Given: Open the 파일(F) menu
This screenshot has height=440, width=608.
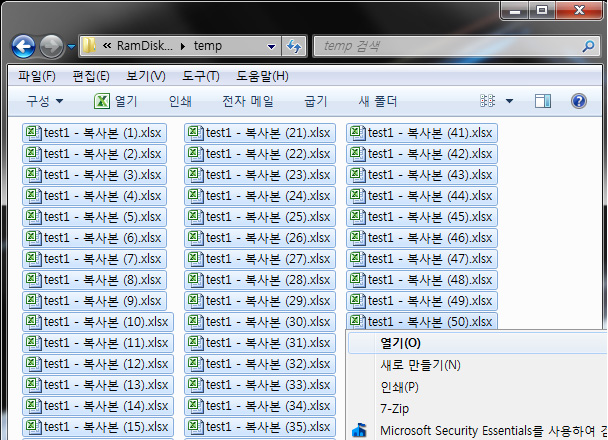Looking at the screenshot, I should click(37, 76).
